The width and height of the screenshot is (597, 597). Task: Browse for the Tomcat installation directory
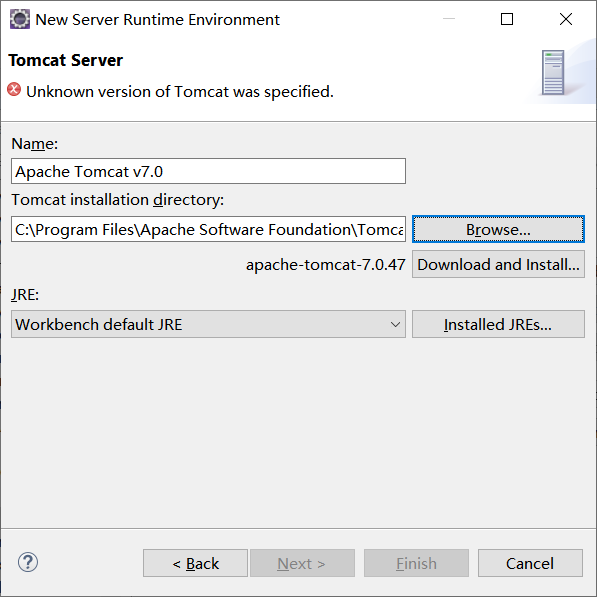pos(498,229)
